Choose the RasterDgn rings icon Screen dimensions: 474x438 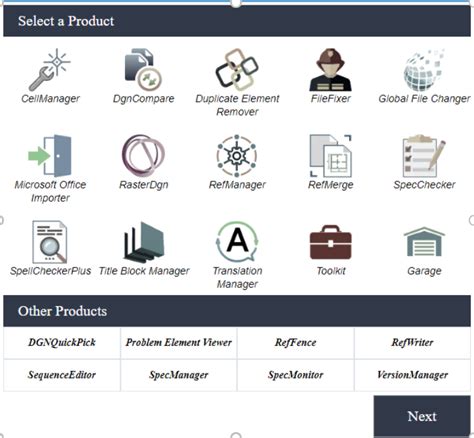[x=143, y=156]
